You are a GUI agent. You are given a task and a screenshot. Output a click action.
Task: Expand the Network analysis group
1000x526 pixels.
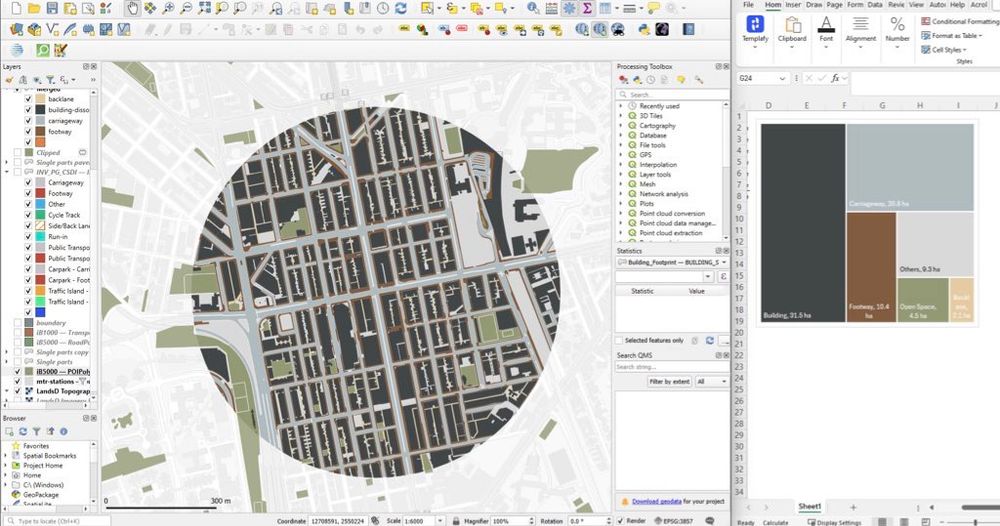click(621, 194)
